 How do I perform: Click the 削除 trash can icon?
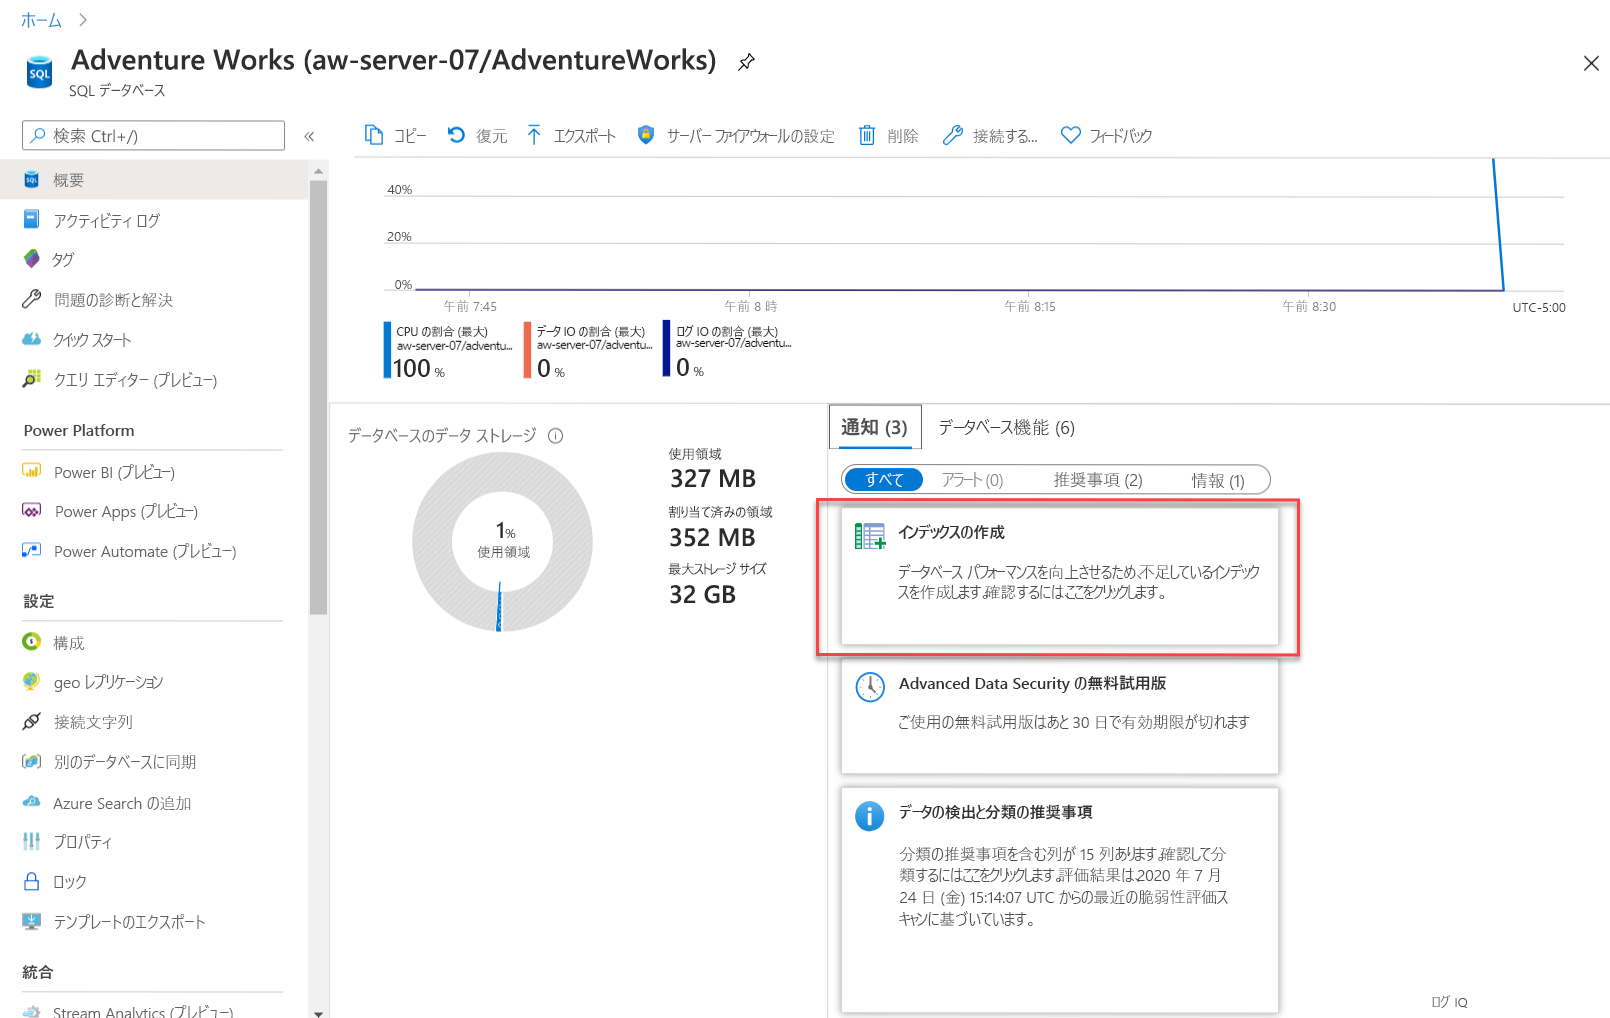(867, 135)
